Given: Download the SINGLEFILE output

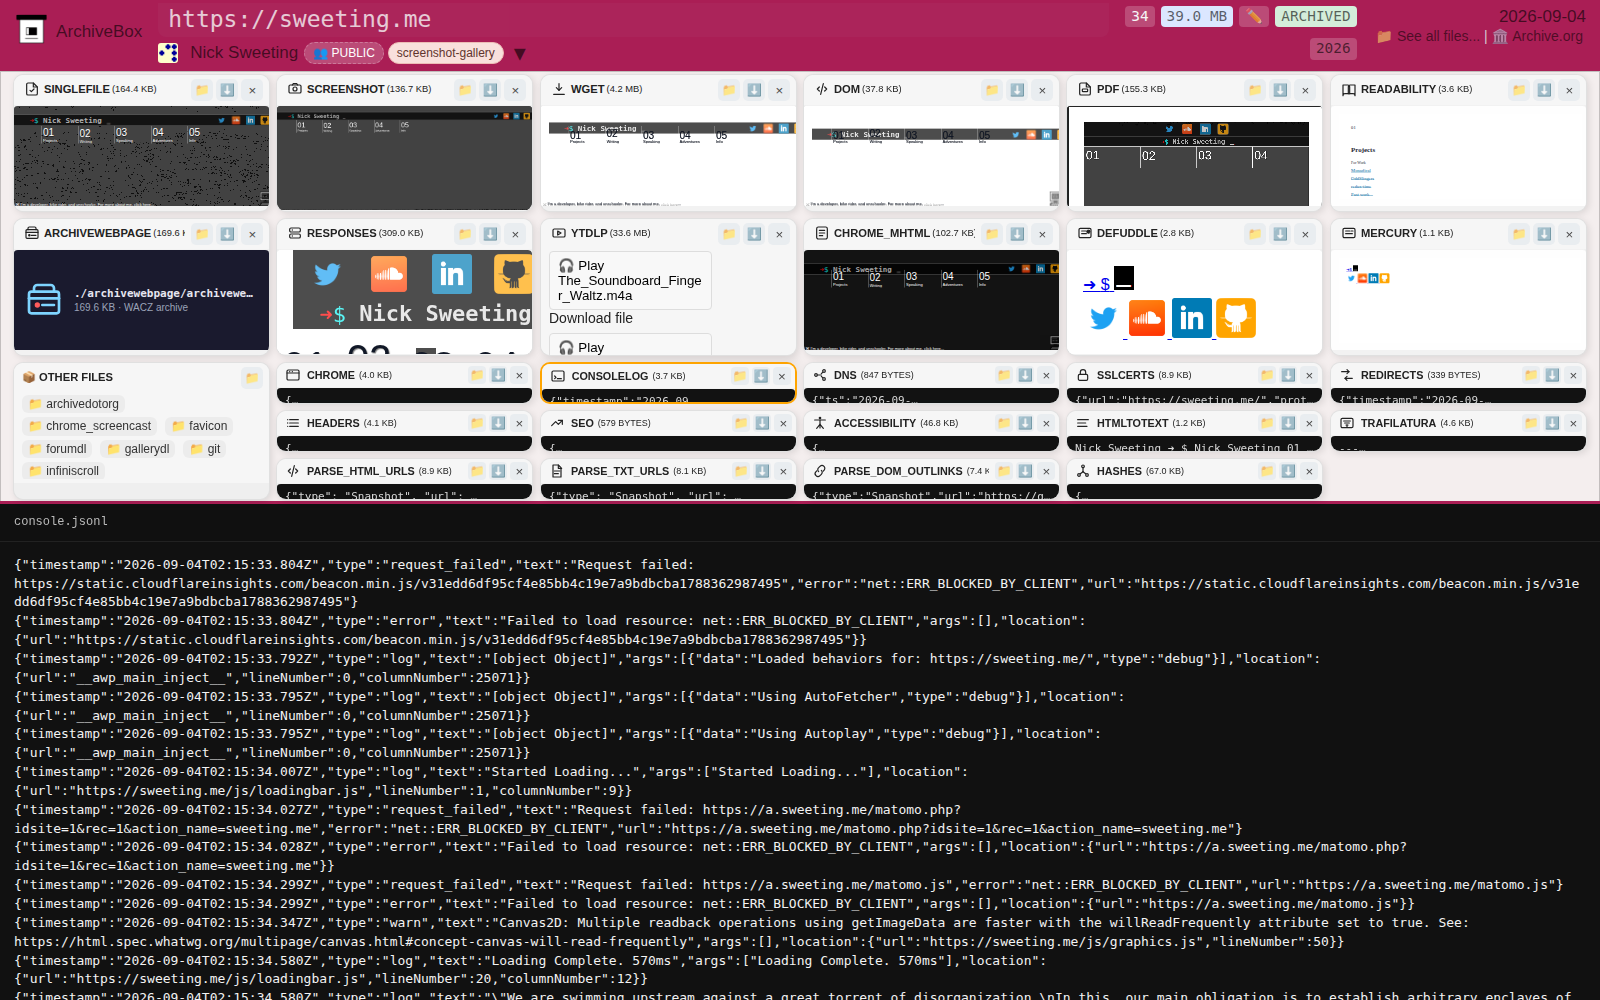Looking at the screenshot, I should (x=227, y=90).
